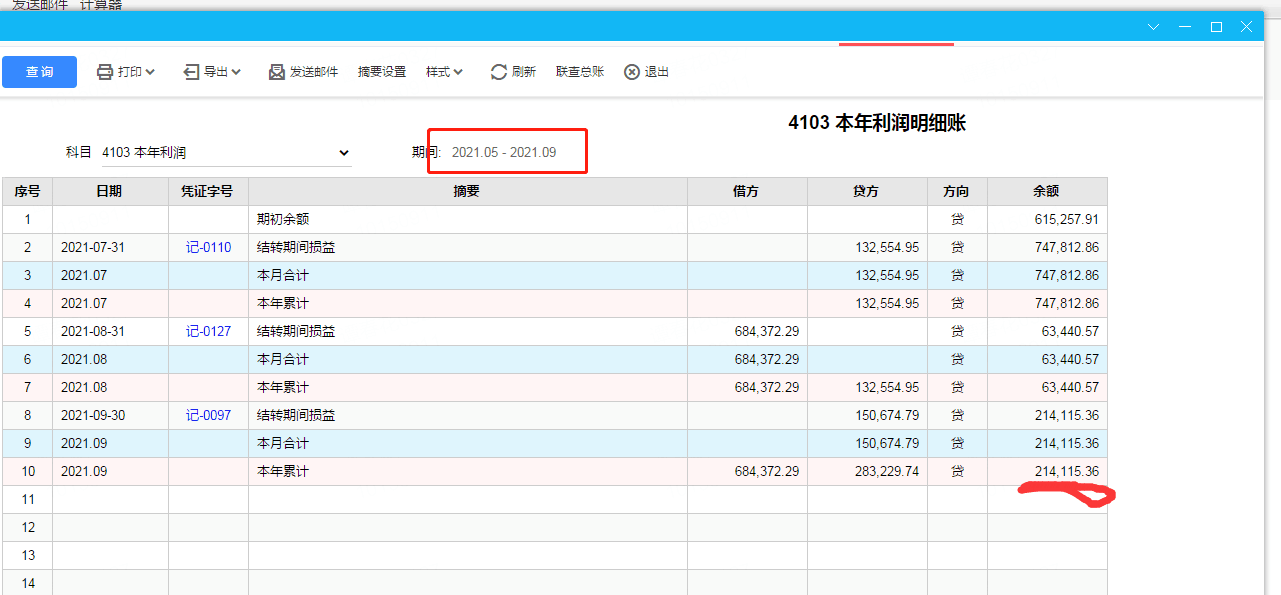Expand the print (打印) dropdown arrow
Screen dimensions: 1281x595
[150, 72]
